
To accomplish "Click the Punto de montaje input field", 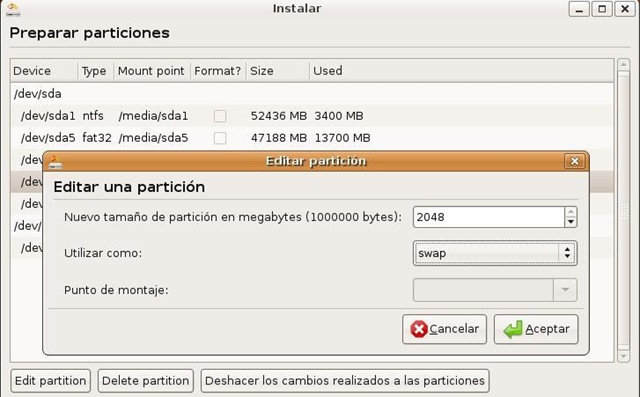I will [x=483, y=290].
